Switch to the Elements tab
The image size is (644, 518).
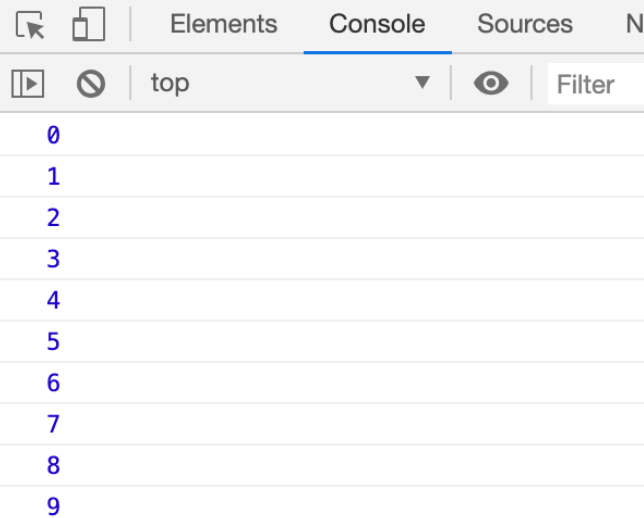224,24
